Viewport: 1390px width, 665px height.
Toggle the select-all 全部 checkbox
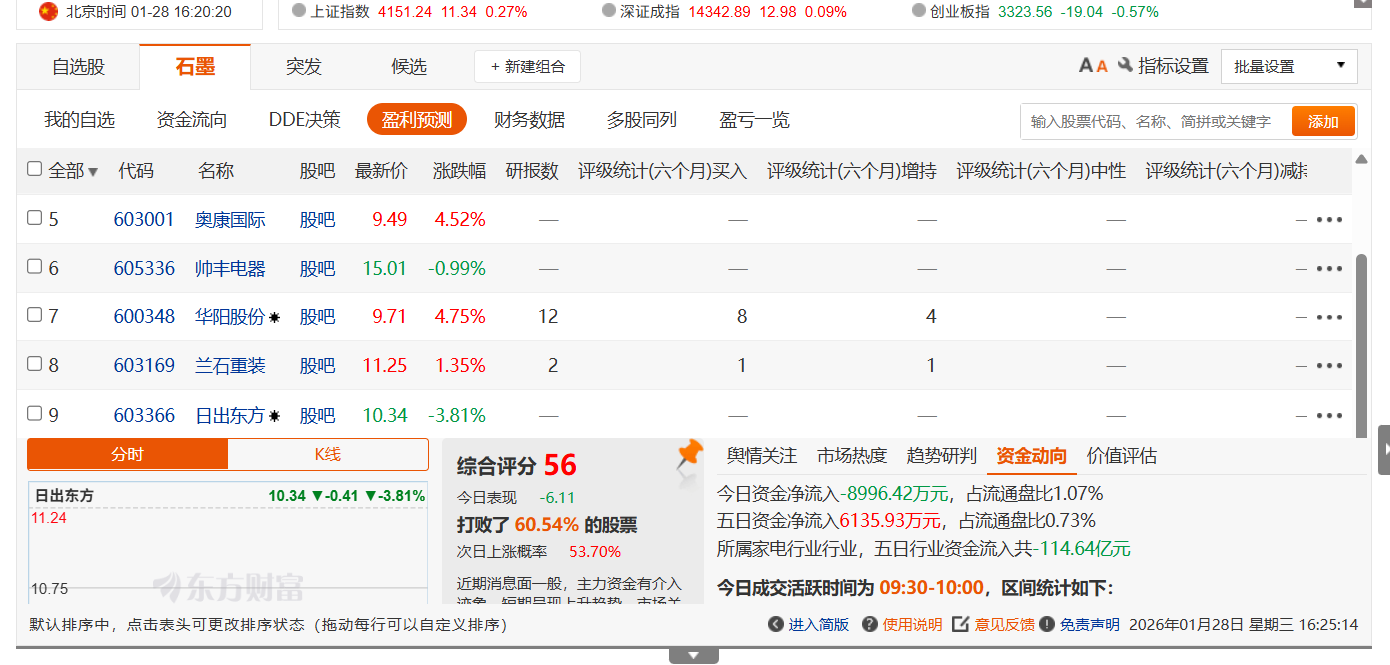[34, 169]
